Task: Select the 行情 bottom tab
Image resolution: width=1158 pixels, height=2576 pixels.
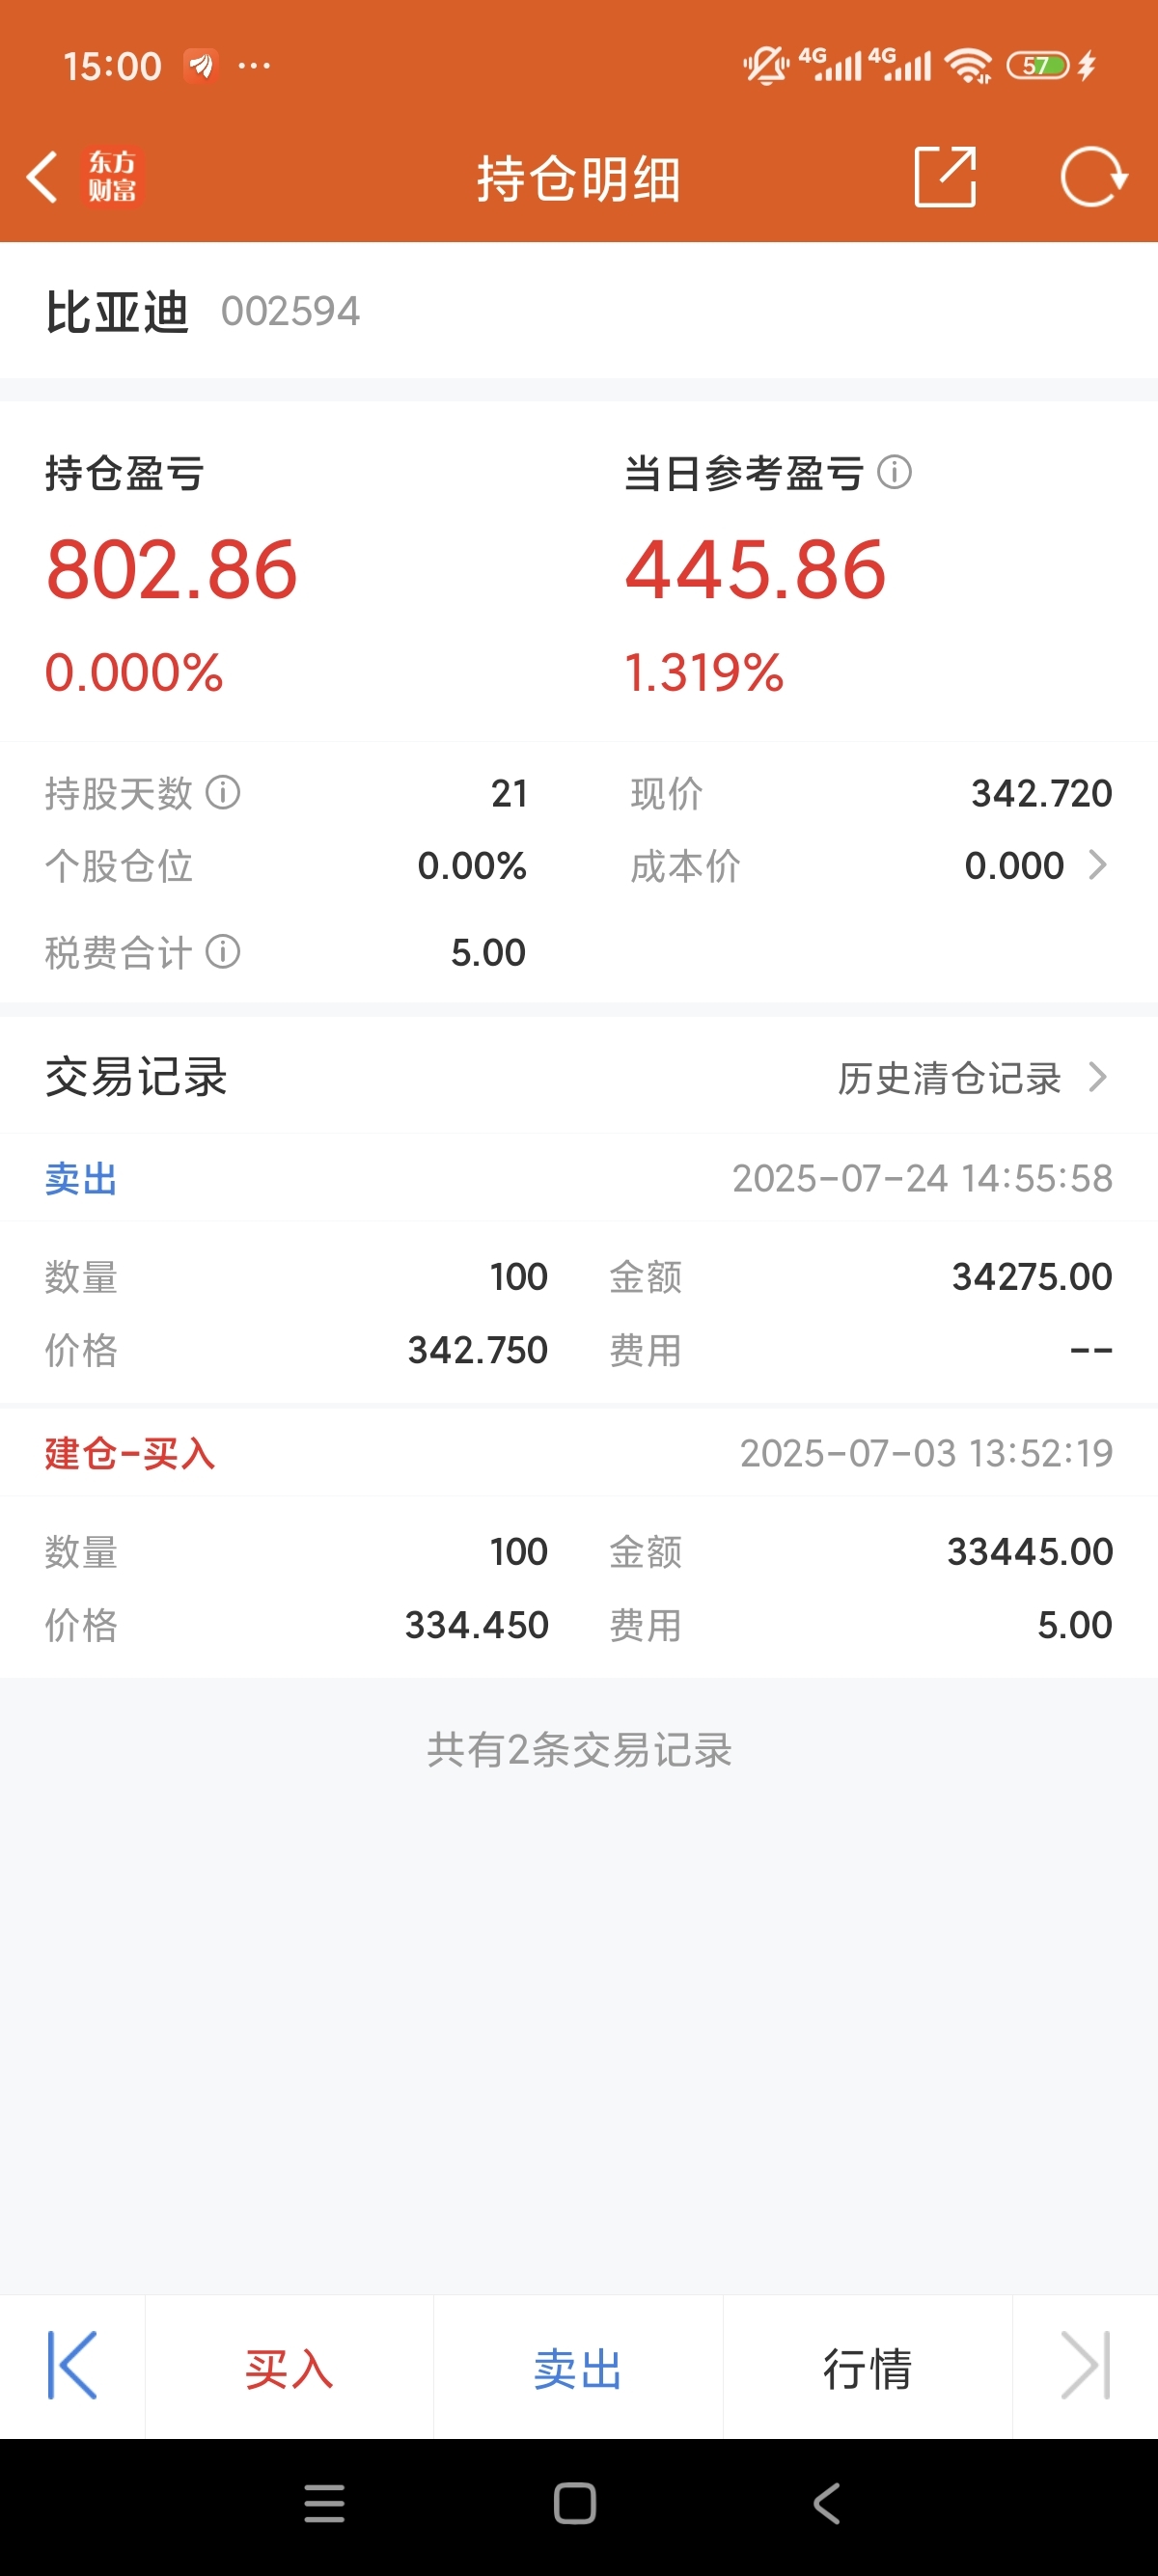Action: coord(867,2368)
